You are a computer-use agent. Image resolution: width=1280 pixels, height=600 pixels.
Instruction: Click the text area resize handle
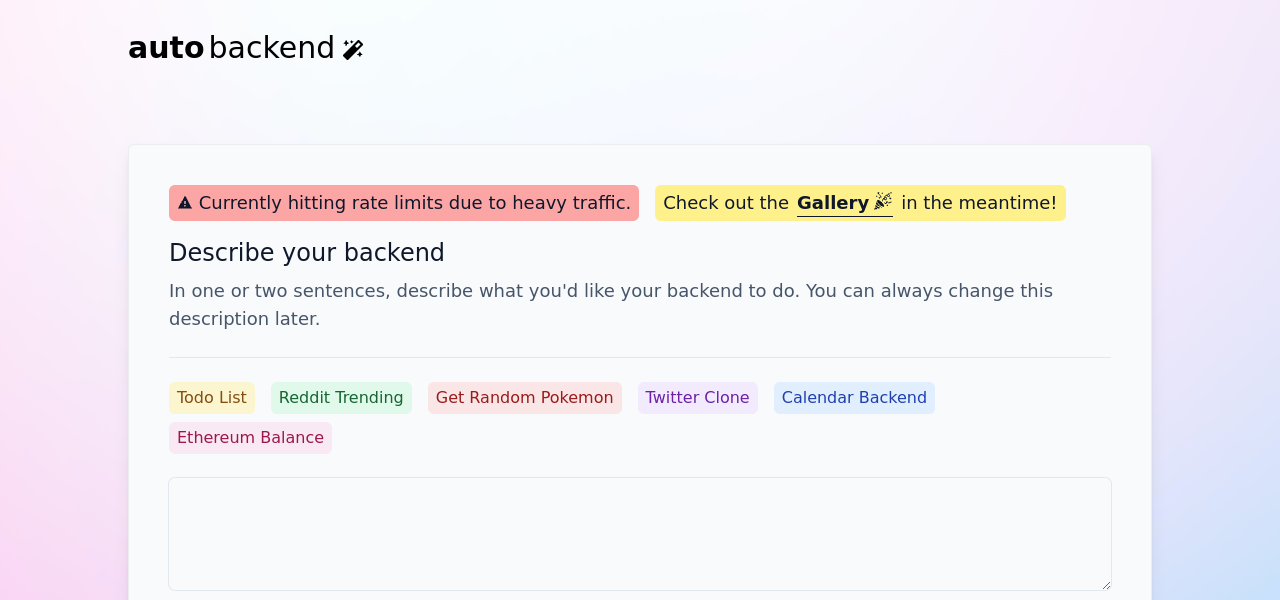point(1105,584)
